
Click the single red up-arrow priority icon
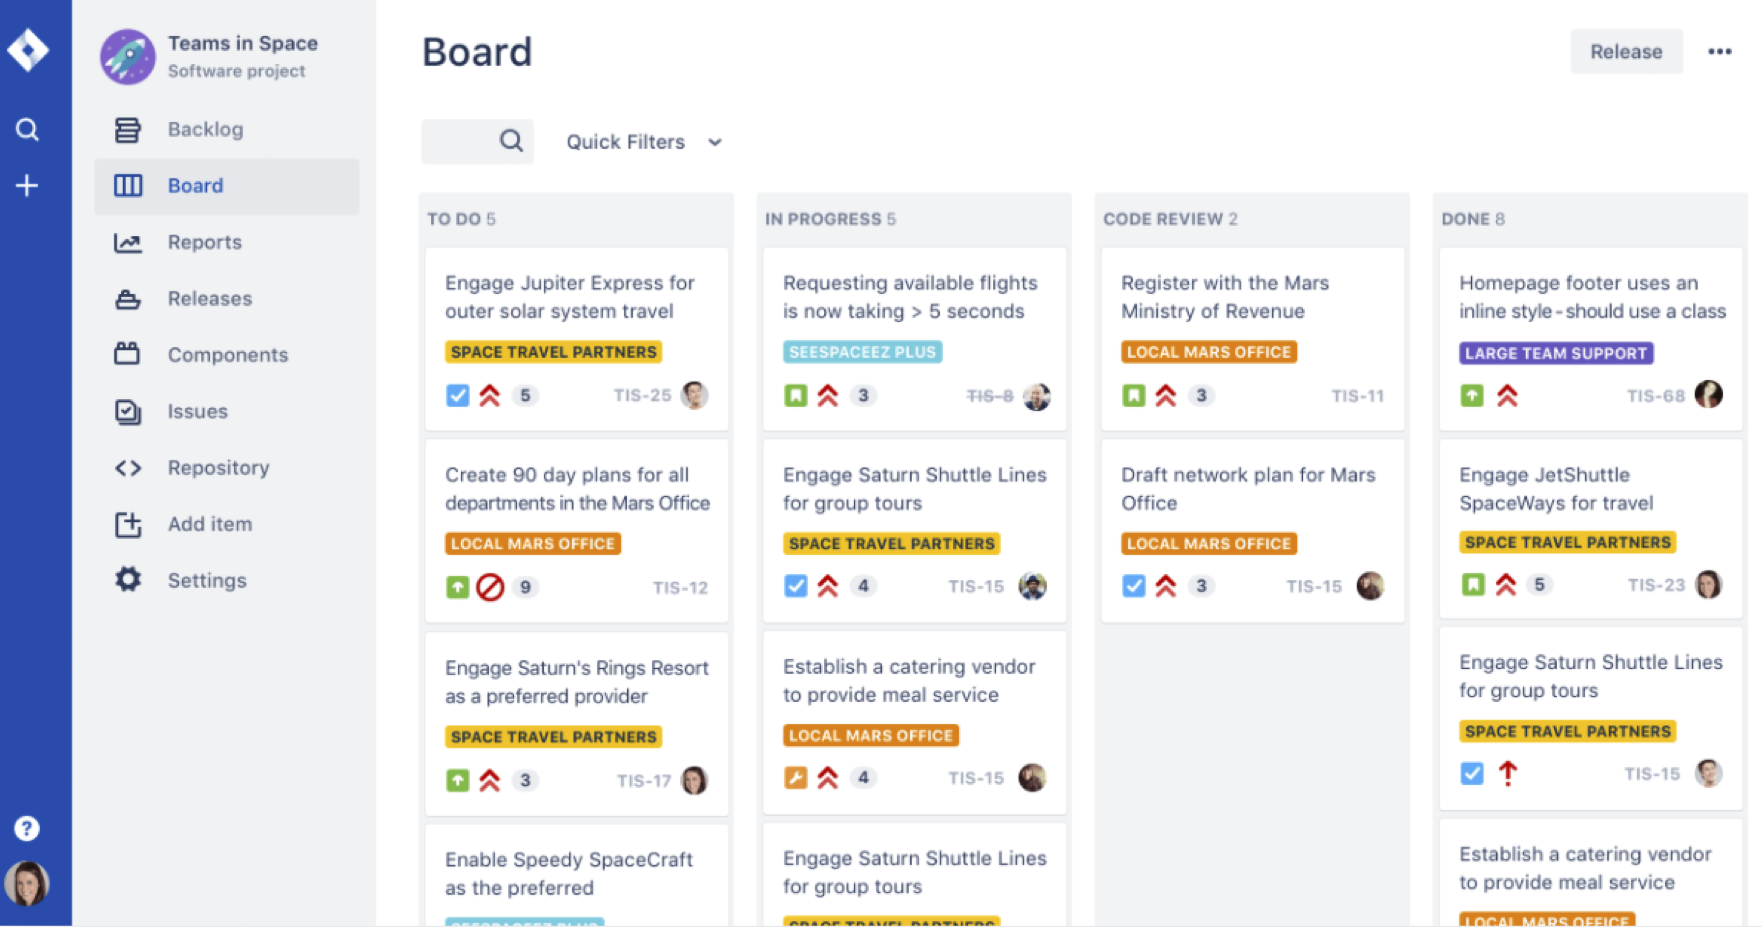click(1507, 773)
